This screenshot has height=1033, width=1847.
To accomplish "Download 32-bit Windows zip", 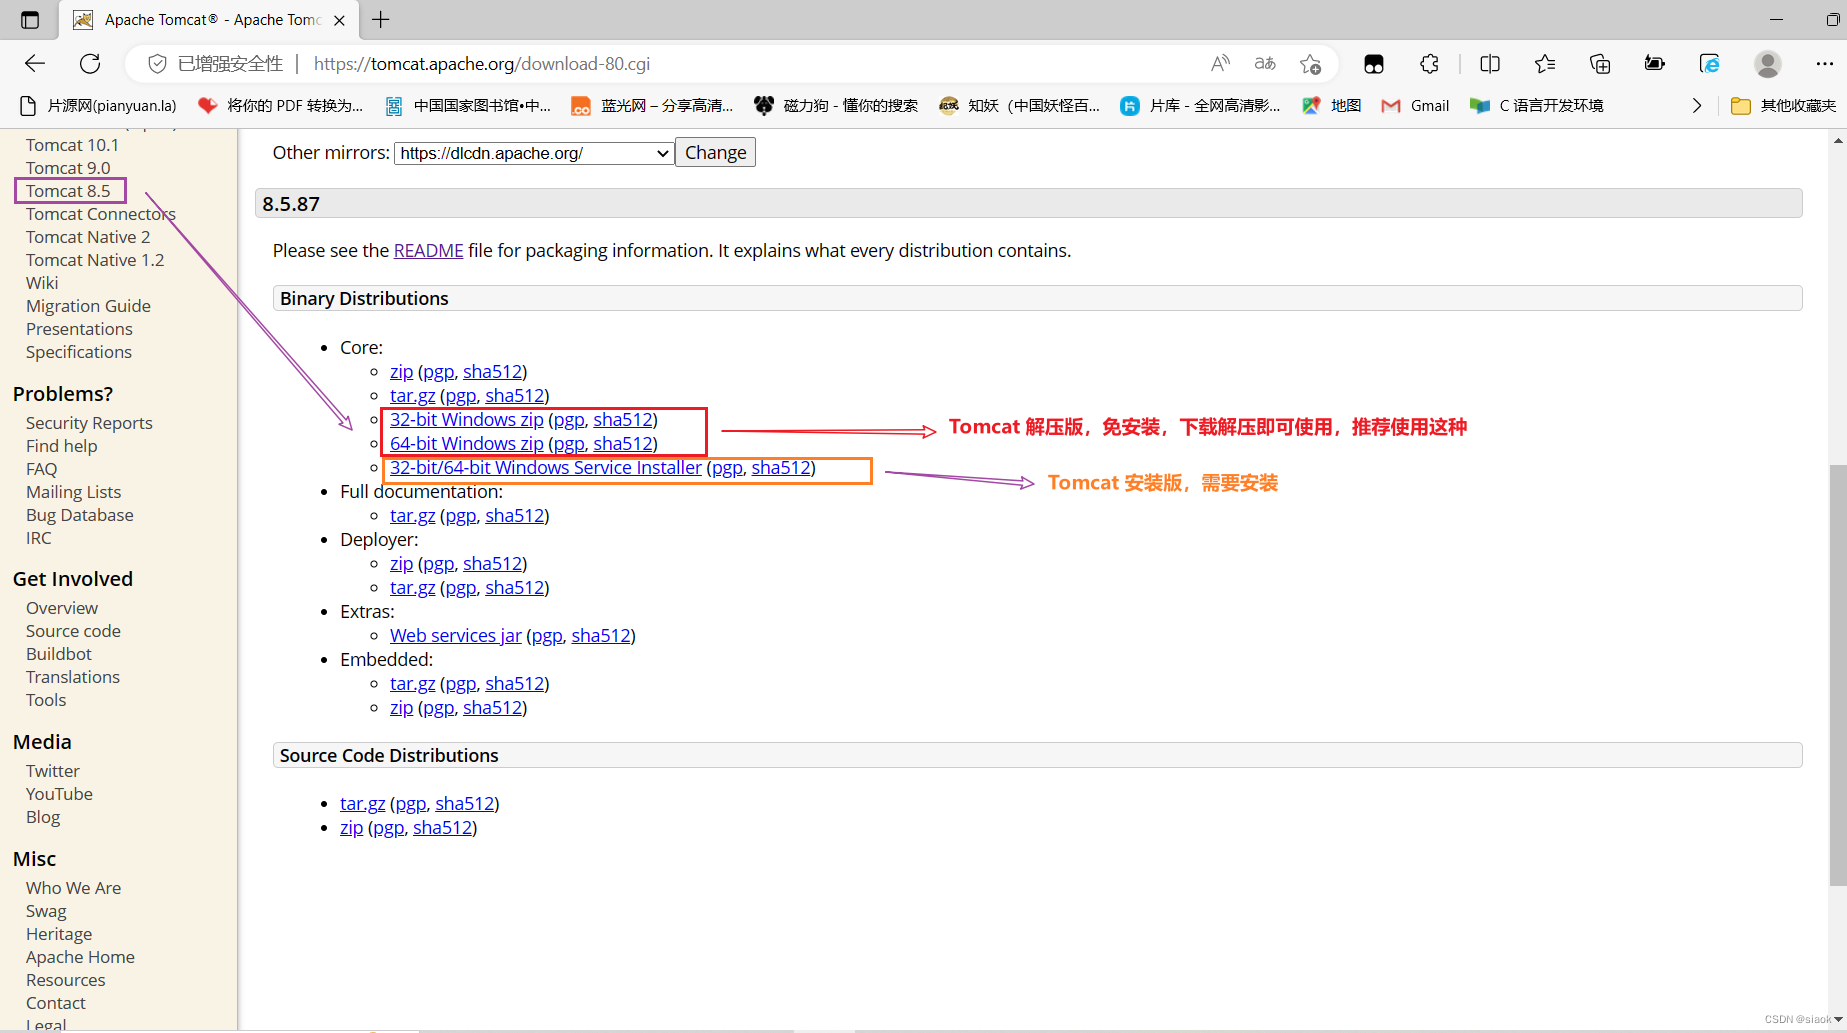I will tap(467, 420).
